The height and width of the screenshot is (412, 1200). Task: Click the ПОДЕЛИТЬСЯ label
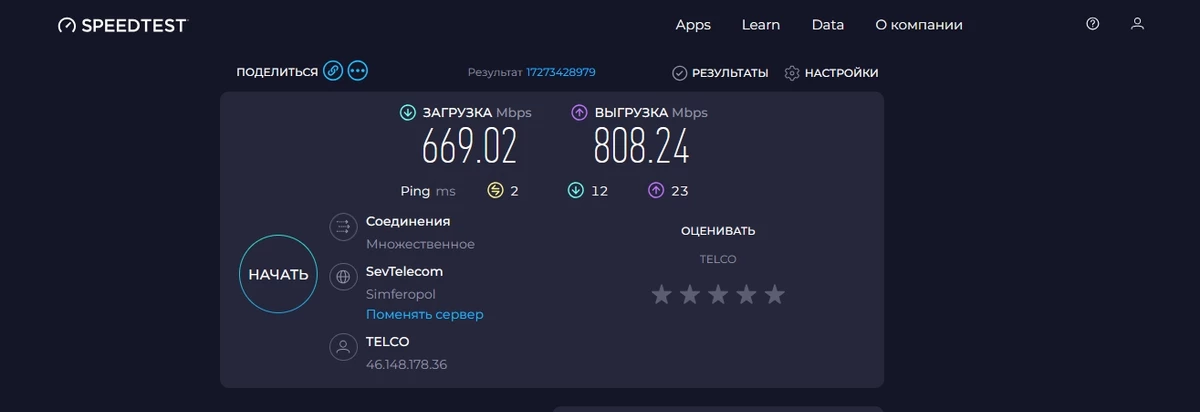click(x=277, y=72)
